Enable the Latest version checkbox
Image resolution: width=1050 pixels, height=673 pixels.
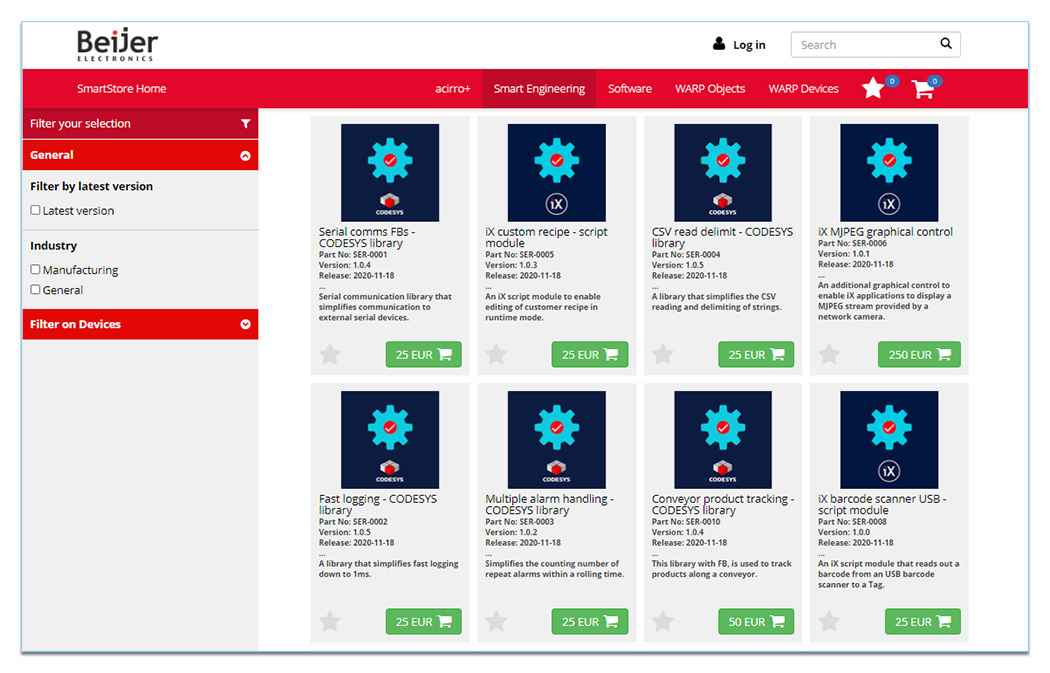pyautogui.click(x=36, y=210)
